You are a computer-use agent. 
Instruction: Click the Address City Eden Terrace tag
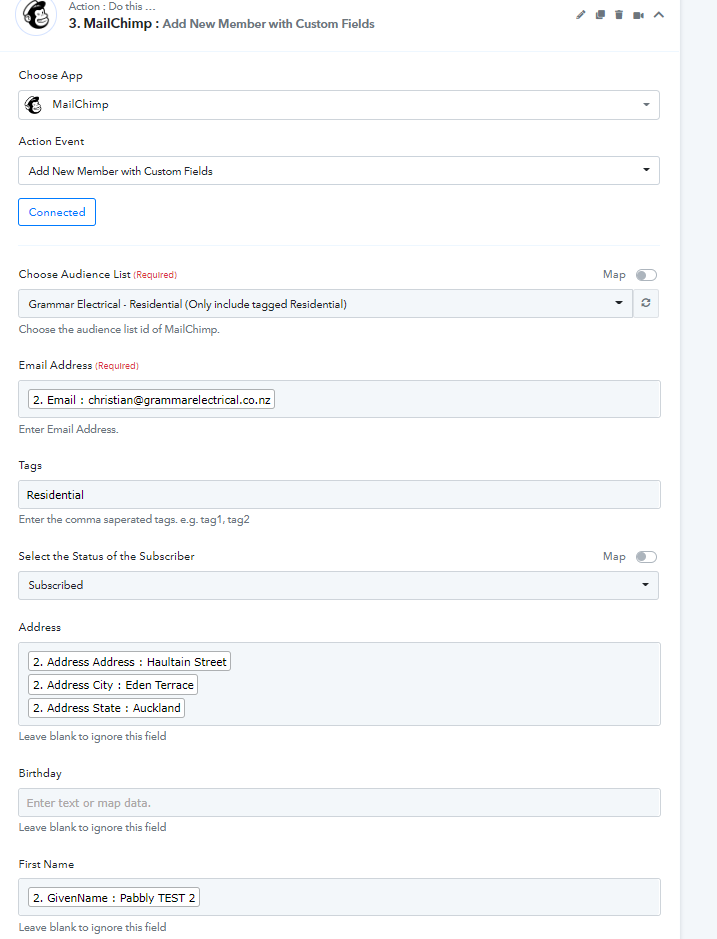[113, 684]
